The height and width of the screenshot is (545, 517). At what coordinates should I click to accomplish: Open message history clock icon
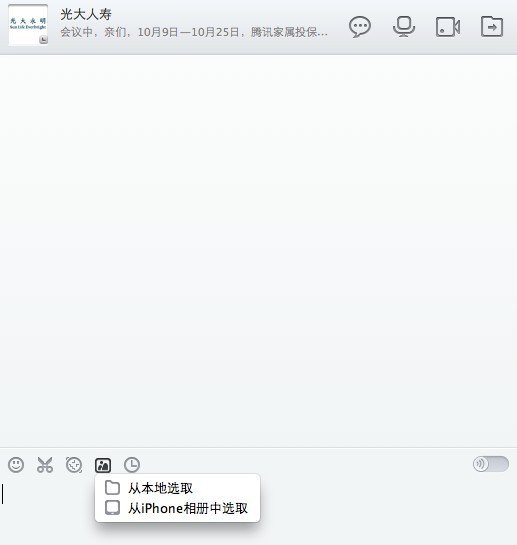(132, 465)
